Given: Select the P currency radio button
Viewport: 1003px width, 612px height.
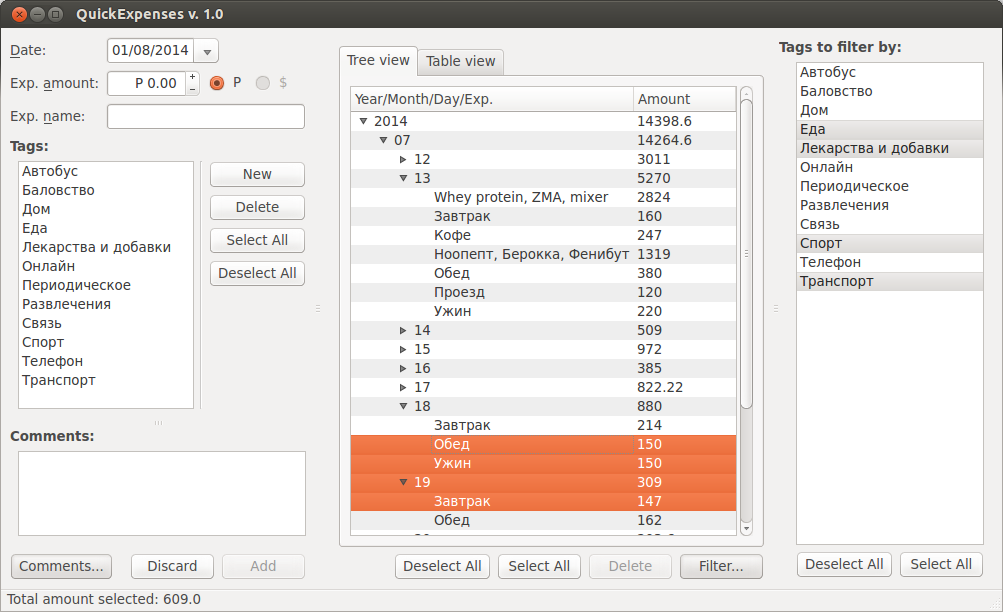Looking at the screenshot, I should tap(217, 83).
